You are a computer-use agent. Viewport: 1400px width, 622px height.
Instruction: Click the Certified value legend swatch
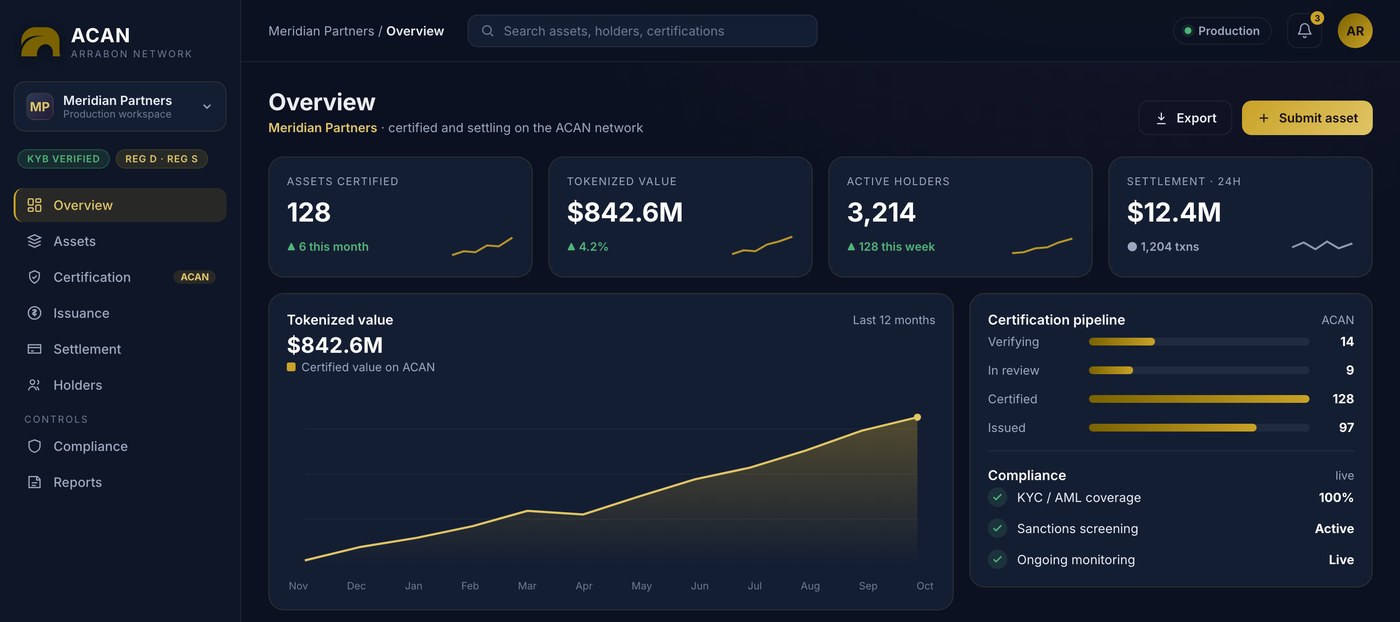(x=291, y=367)
